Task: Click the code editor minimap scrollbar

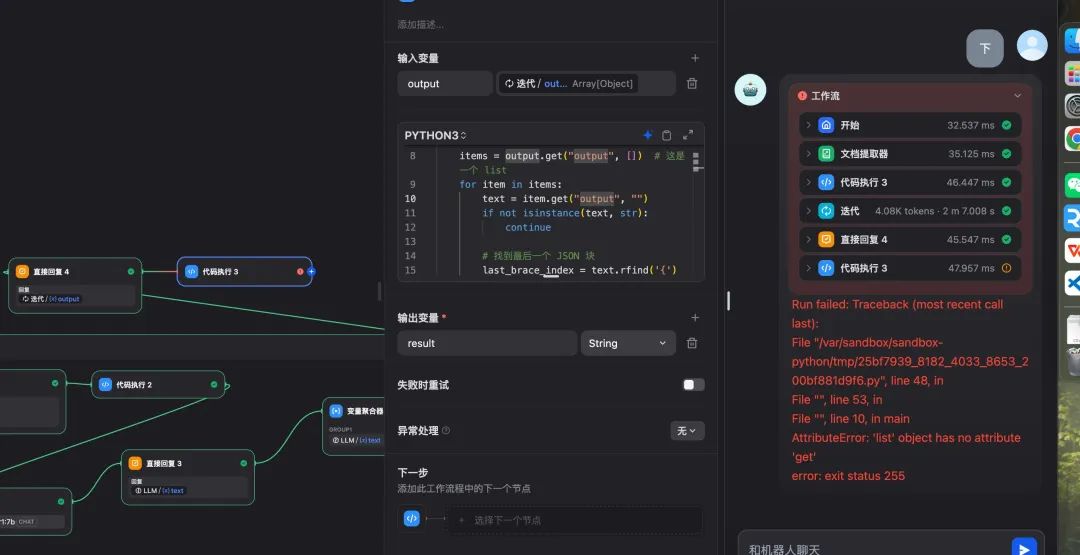Action: [696, 161]
